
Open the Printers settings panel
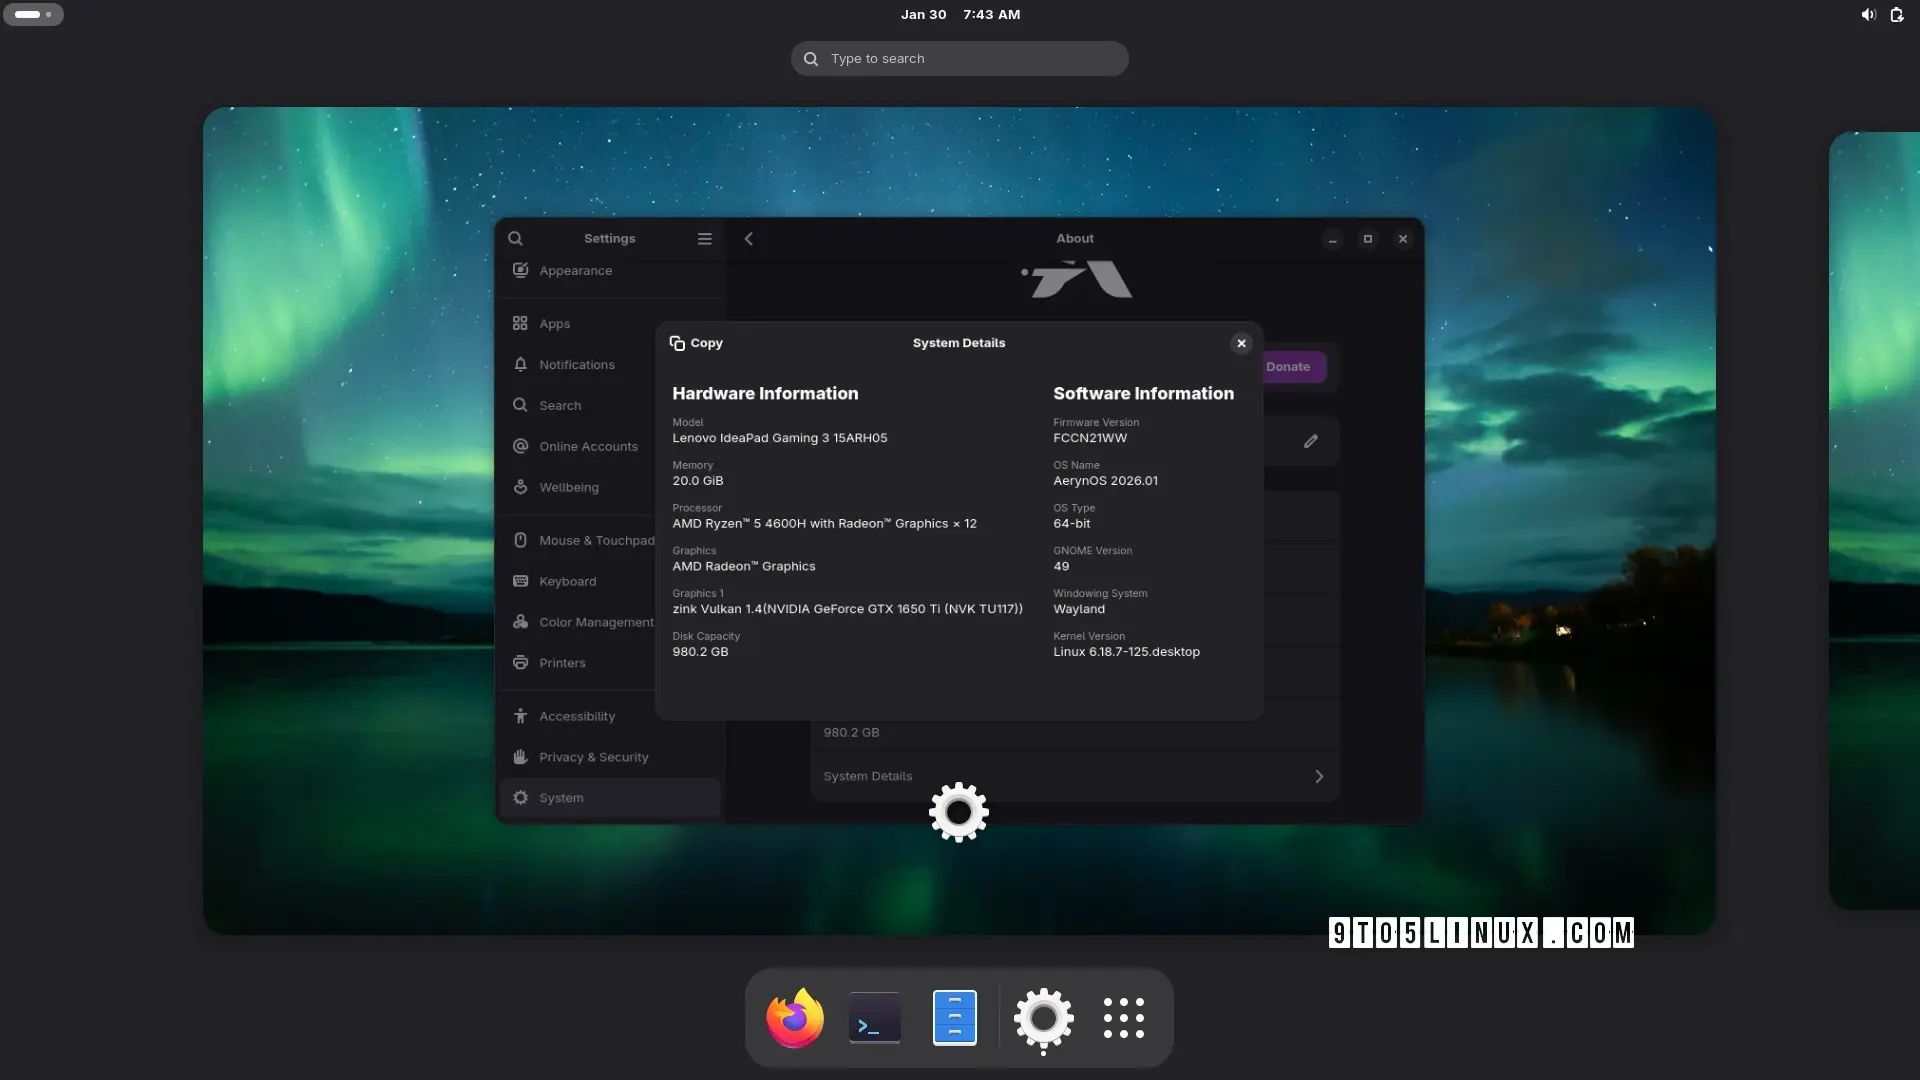point(561,663)
